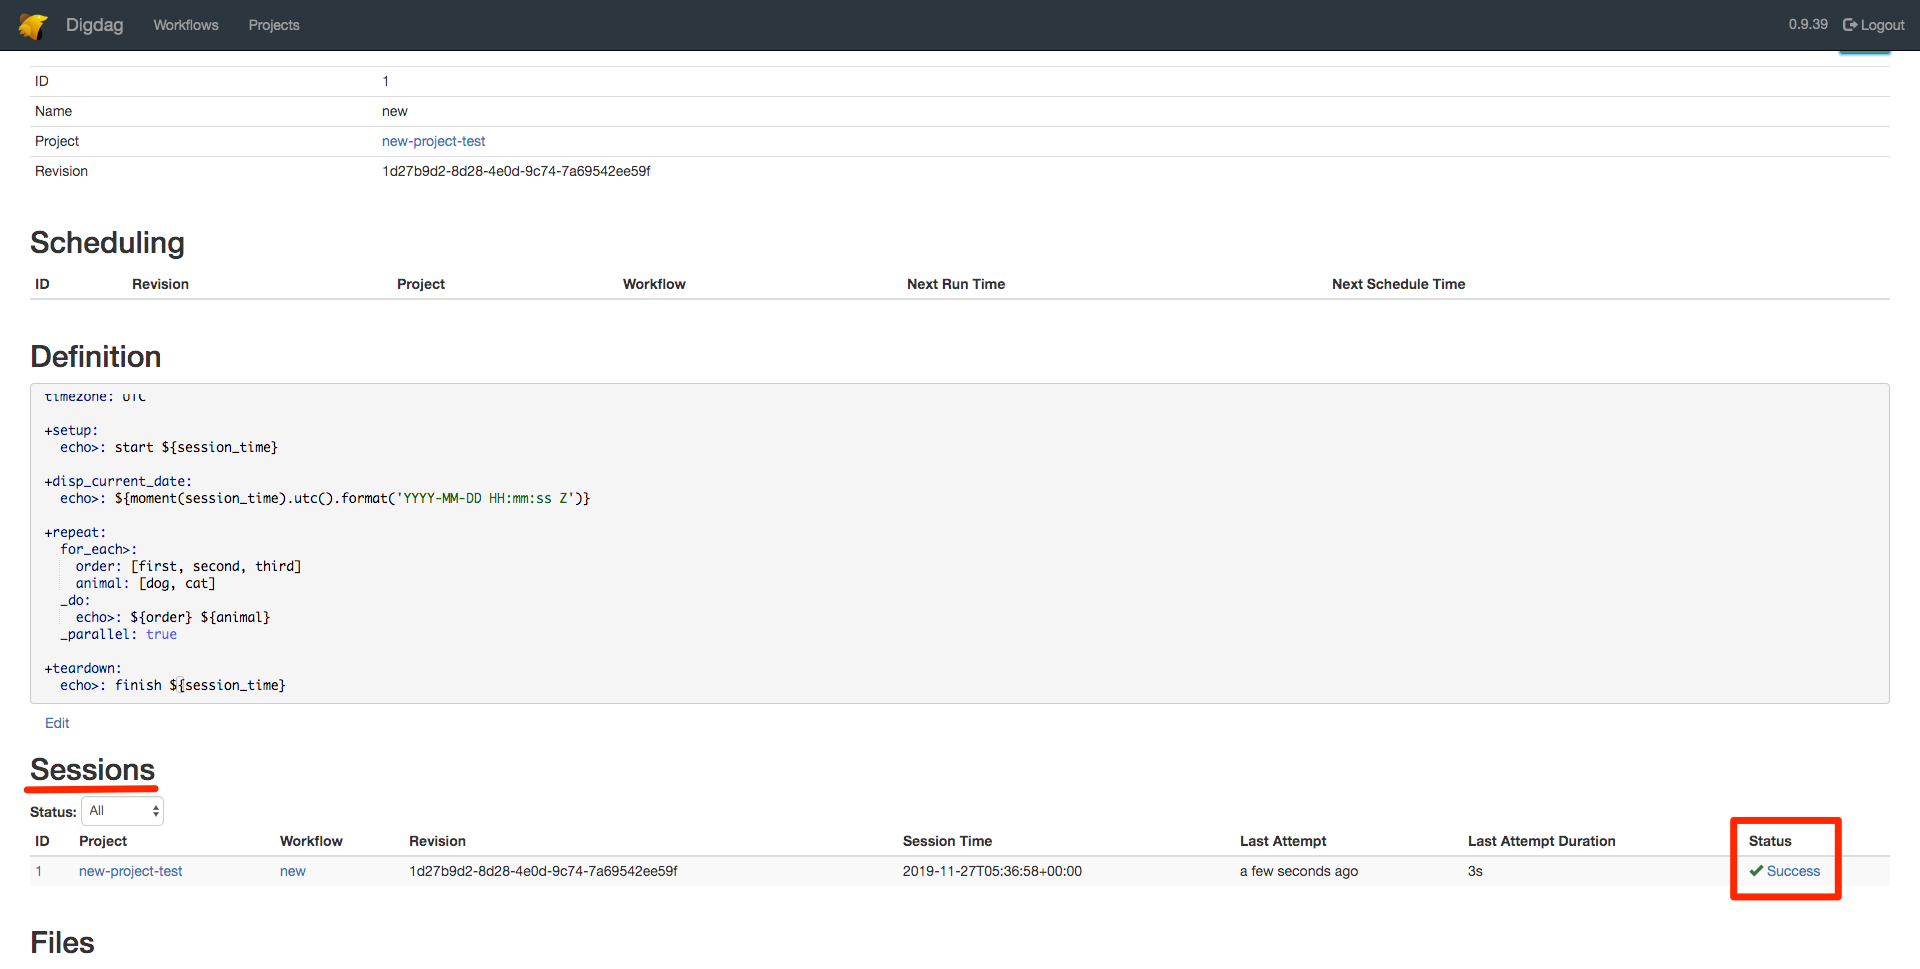
Task: Open new-project-test link in Project details row
Action: [x=433, y=141]
